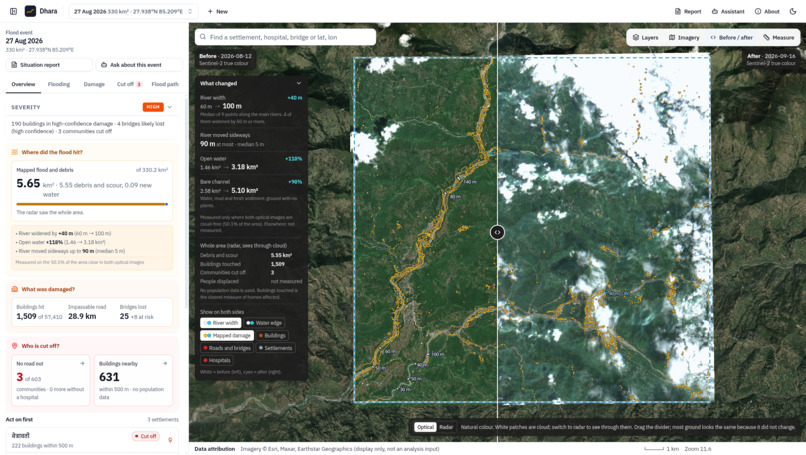Click the mapped flood and debris bar
Viewport: 806px width, 455px height.
pyautogui.click(x=92, y=204)
